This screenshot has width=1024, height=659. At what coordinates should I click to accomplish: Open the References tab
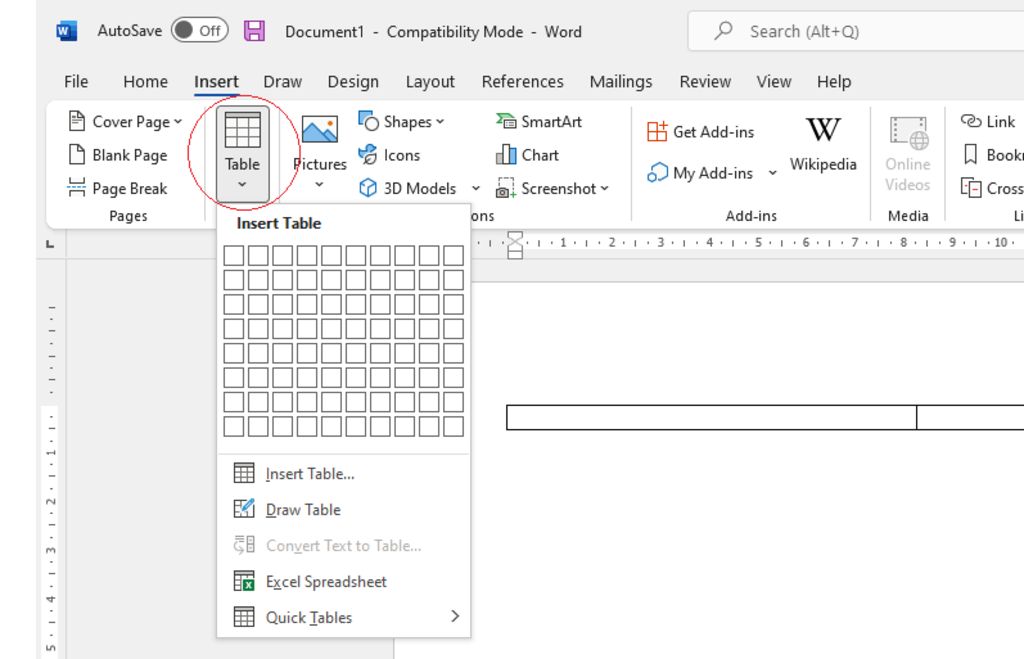click(522, 82)
